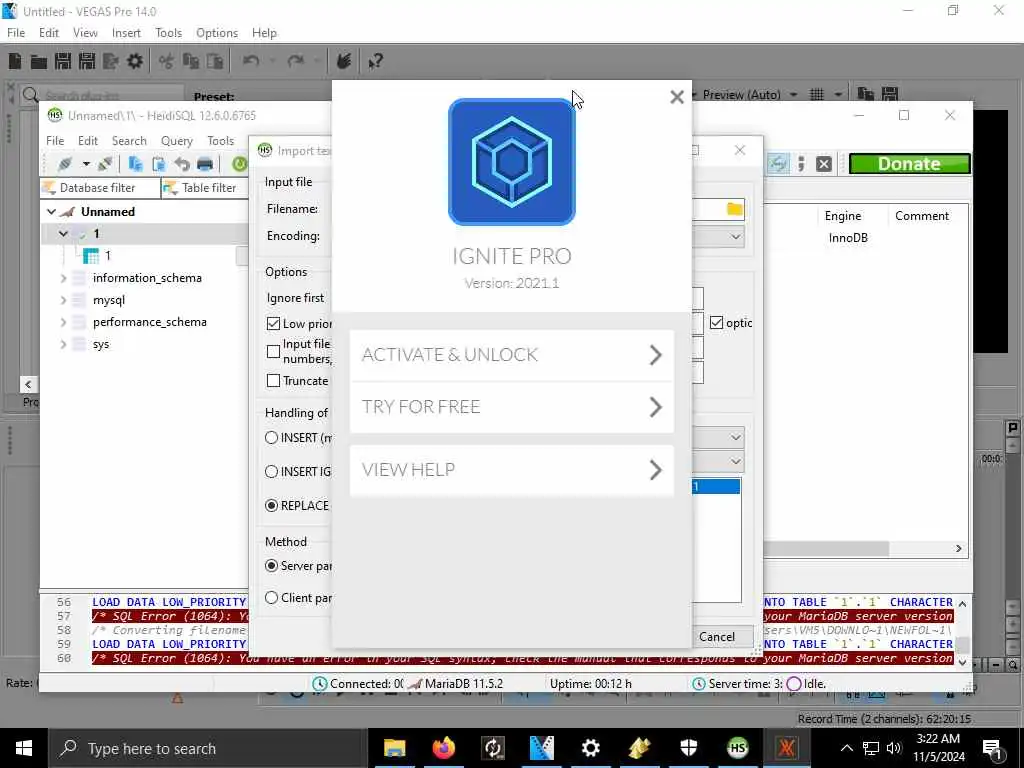Click HeidiSQL print icon
This screenshot has width=1024, height=768.
[x=205, y=164]
